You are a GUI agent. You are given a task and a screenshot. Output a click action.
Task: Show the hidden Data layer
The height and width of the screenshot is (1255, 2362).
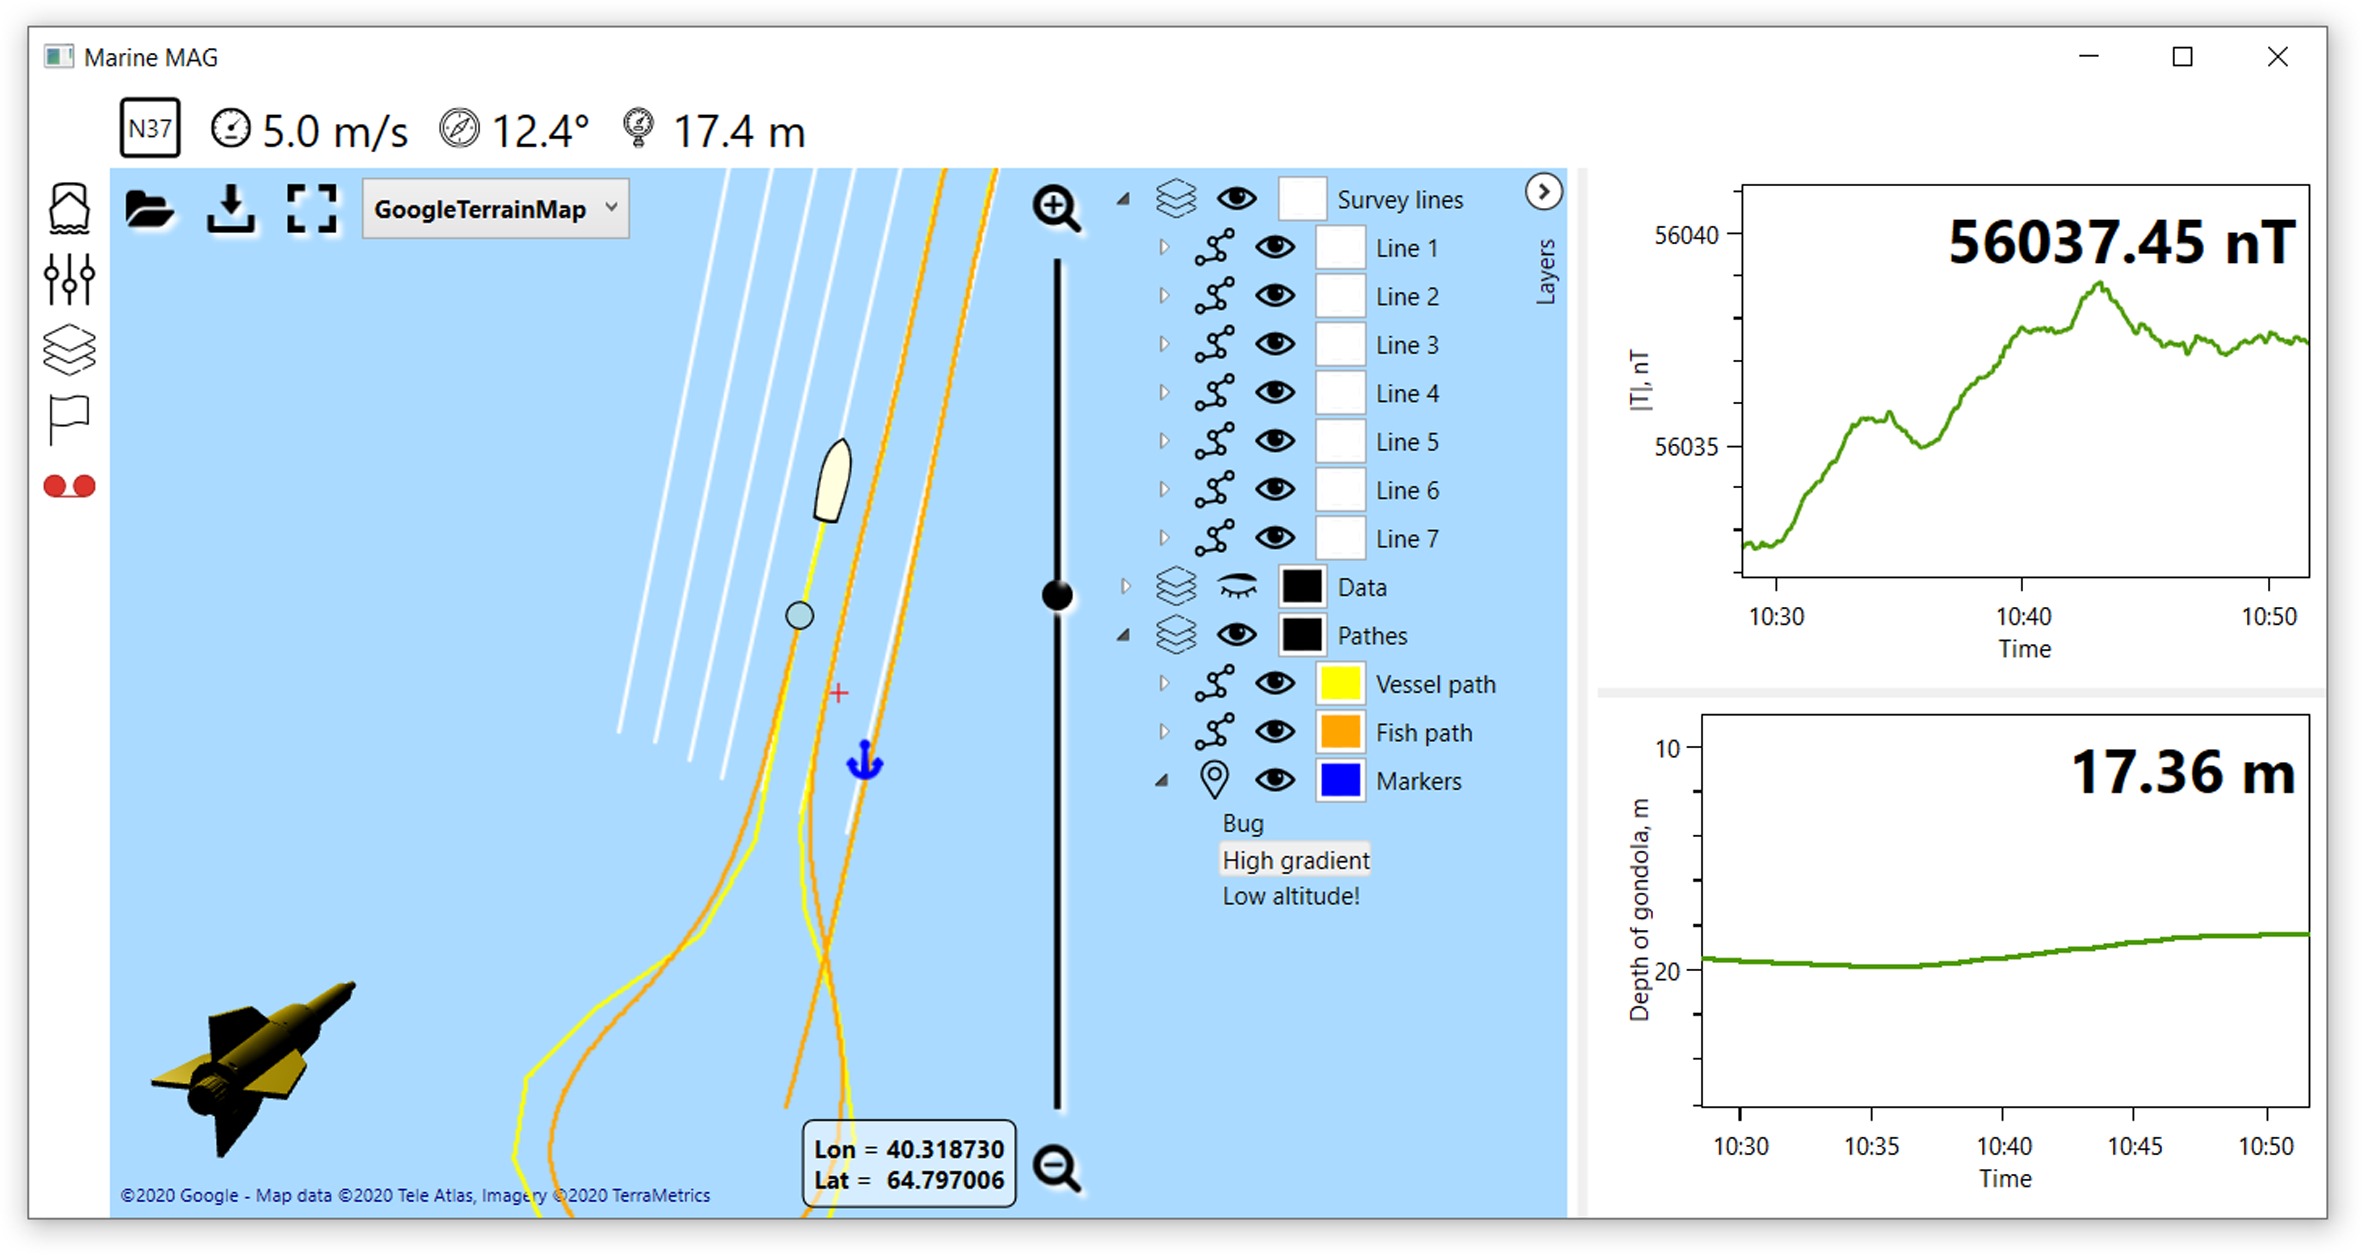coord(1237,587)
